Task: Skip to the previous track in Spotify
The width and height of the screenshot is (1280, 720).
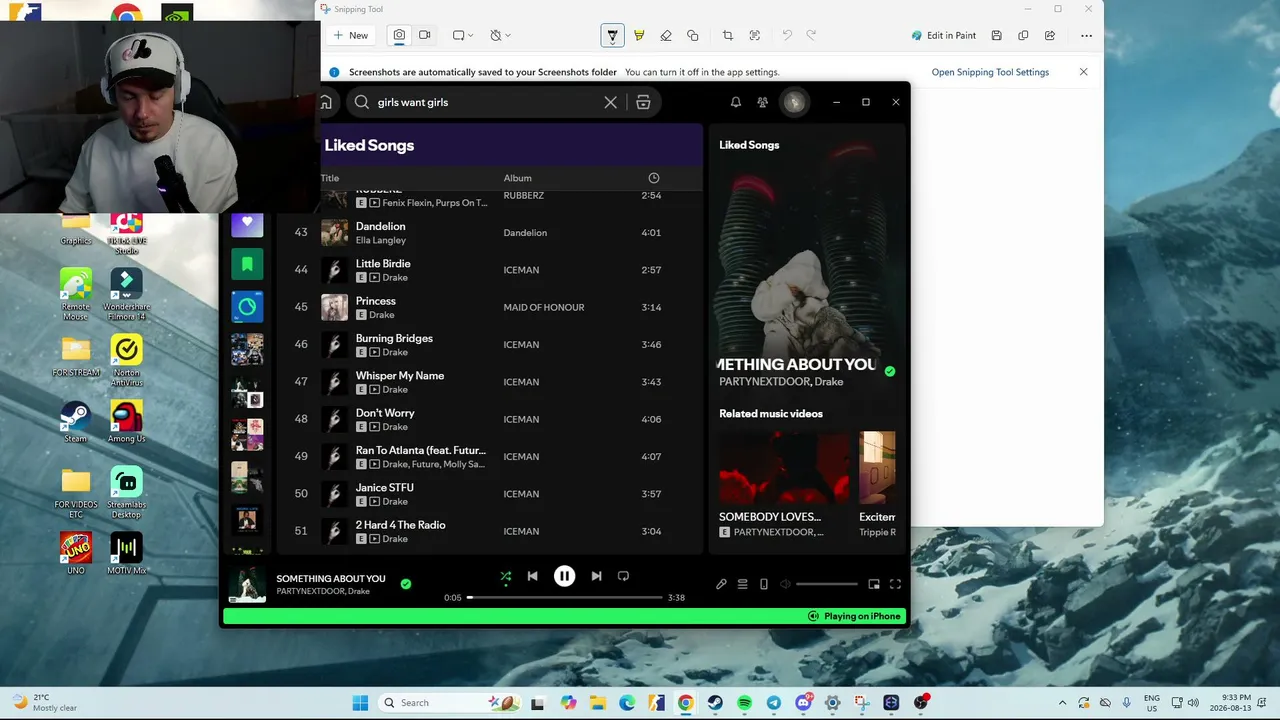Action: 533,576
